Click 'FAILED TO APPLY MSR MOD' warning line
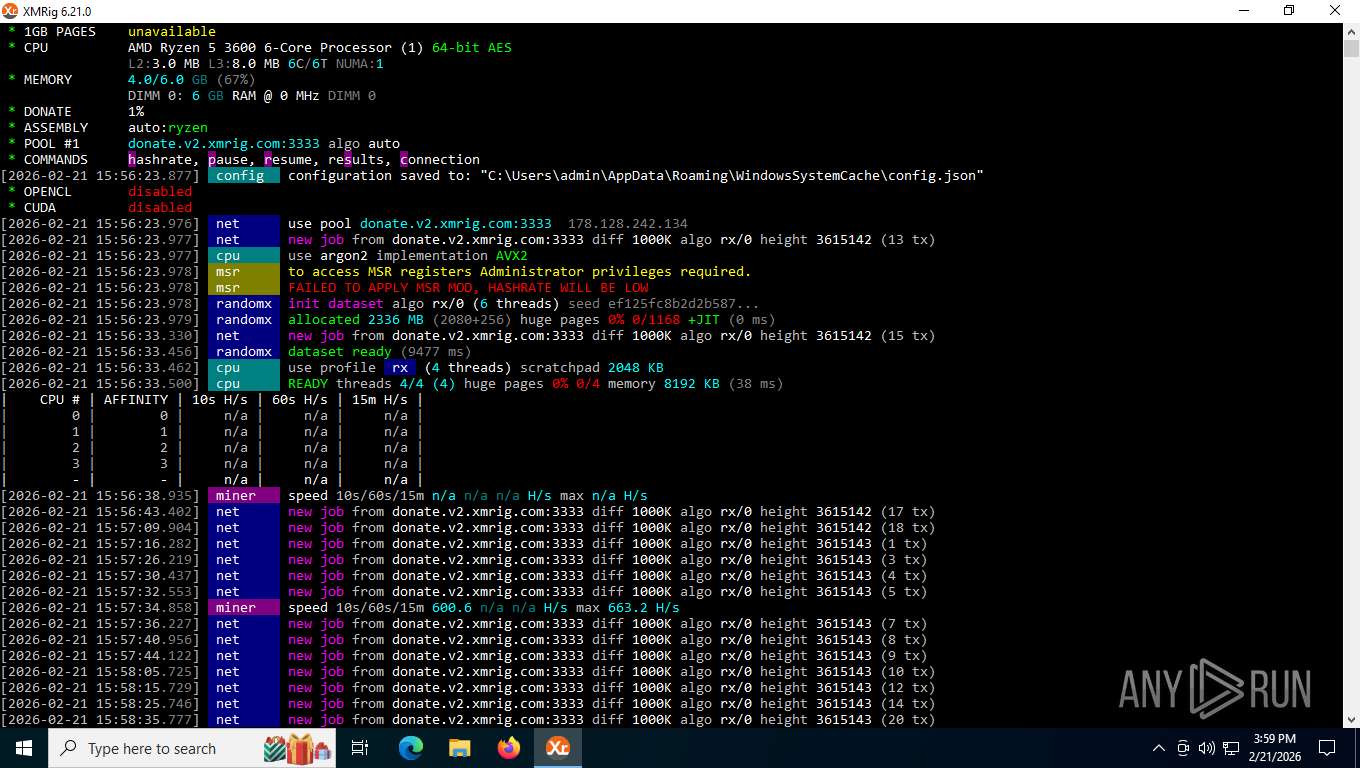Viewport: 1360px width, 768px height. (x=468, y=287)
